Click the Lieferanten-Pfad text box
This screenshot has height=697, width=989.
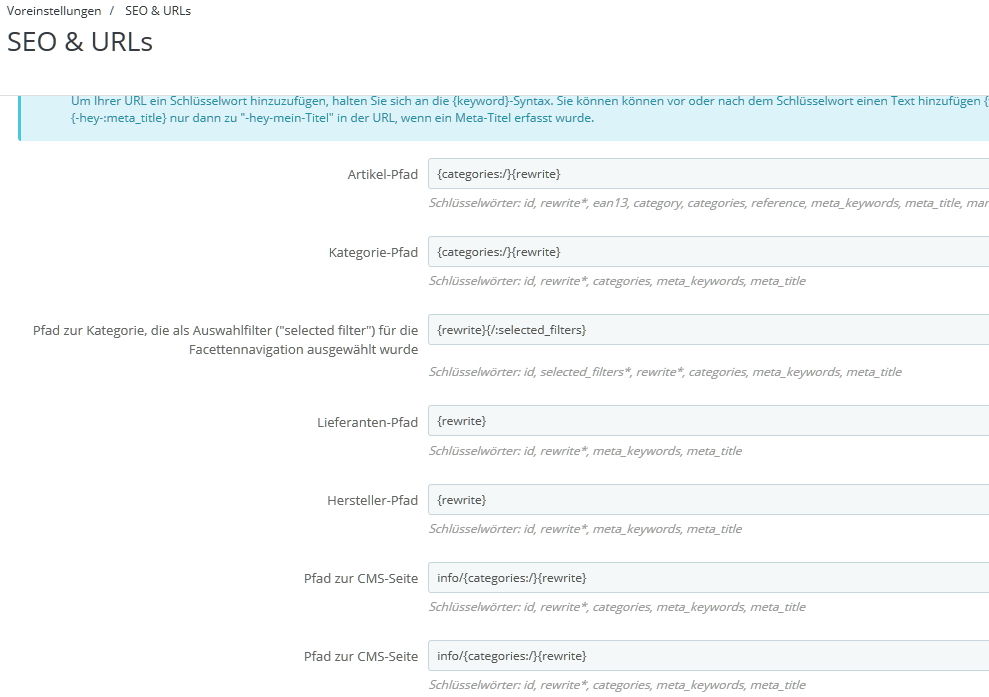point(600,421)
